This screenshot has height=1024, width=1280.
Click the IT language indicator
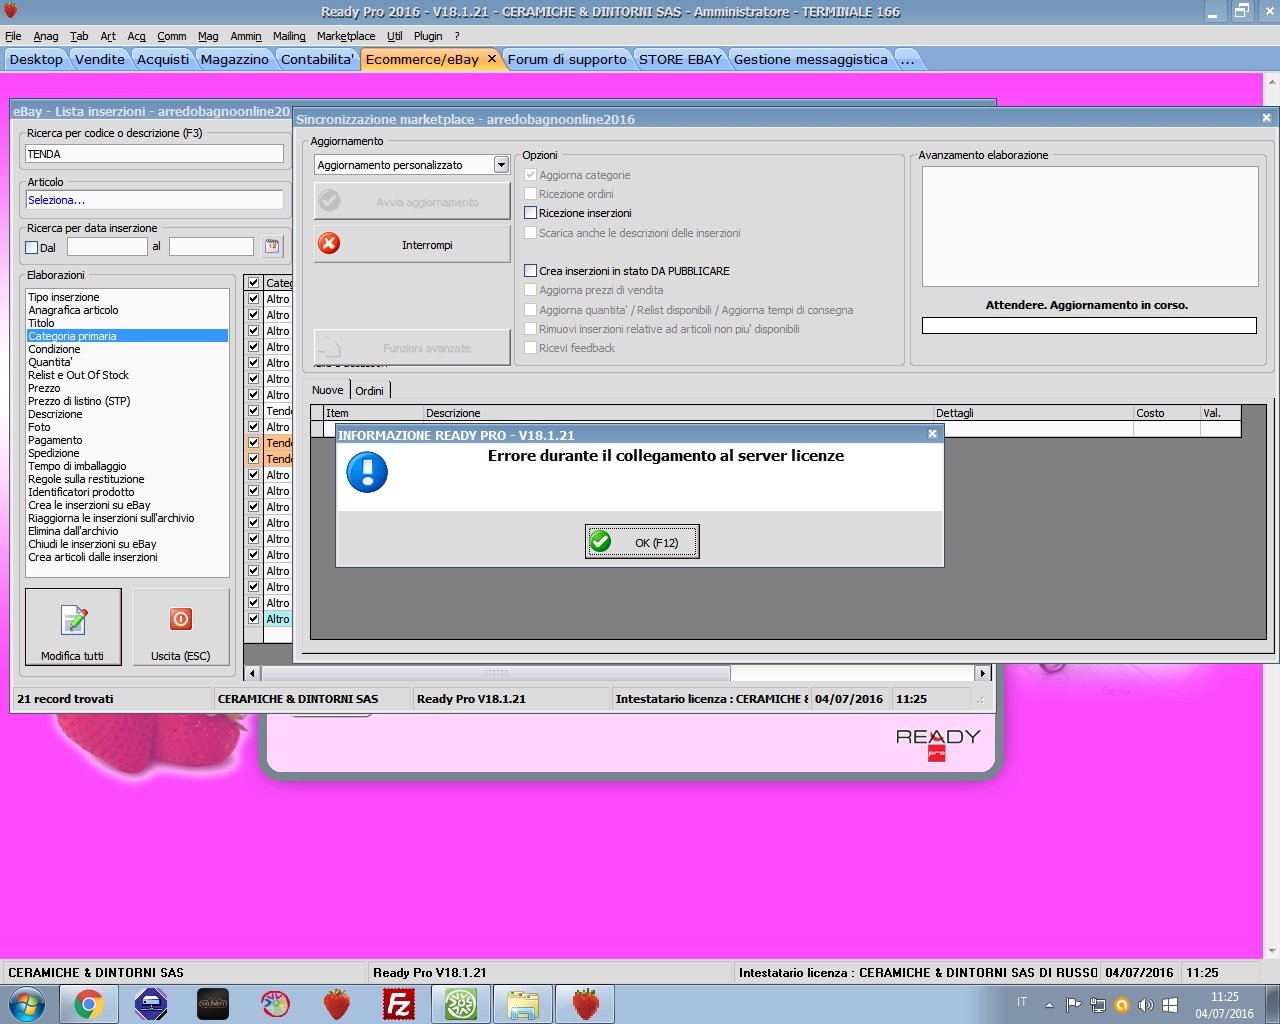pos(1022,1002)
